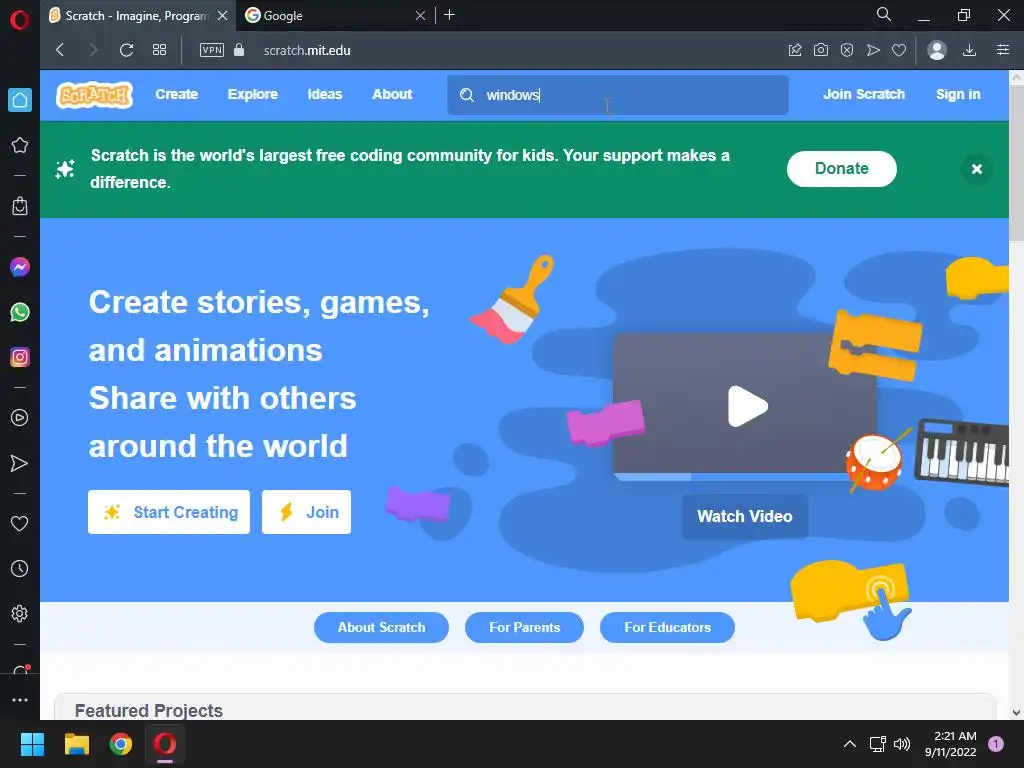
Task: Open the tab search magnifier
Action: [x=884, y=14]
